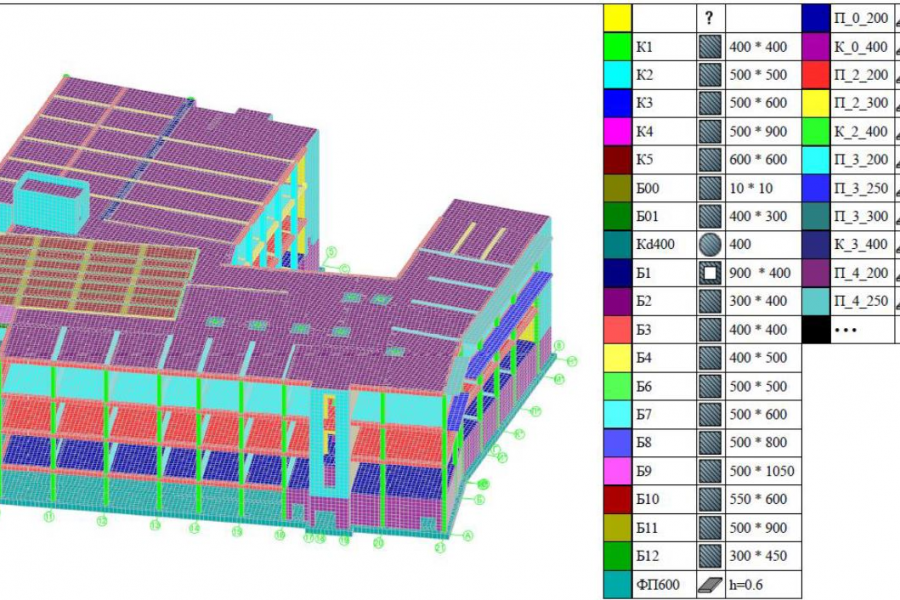Viewport: 900px width, 600px height.
Task: Click the П_4_250 legend entry
Action: (860, 301)
